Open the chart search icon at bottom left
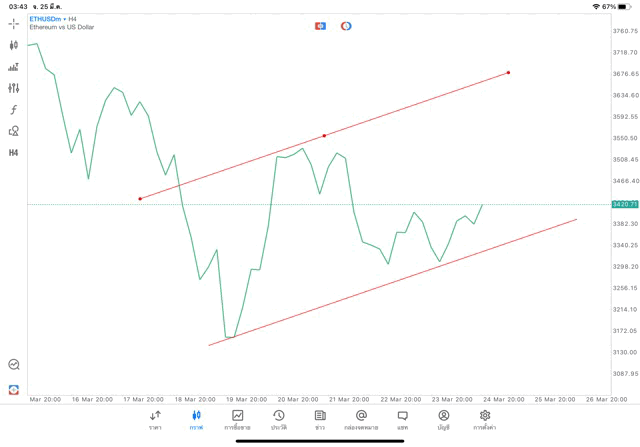The image size is (640, 447). pos(14,365)
